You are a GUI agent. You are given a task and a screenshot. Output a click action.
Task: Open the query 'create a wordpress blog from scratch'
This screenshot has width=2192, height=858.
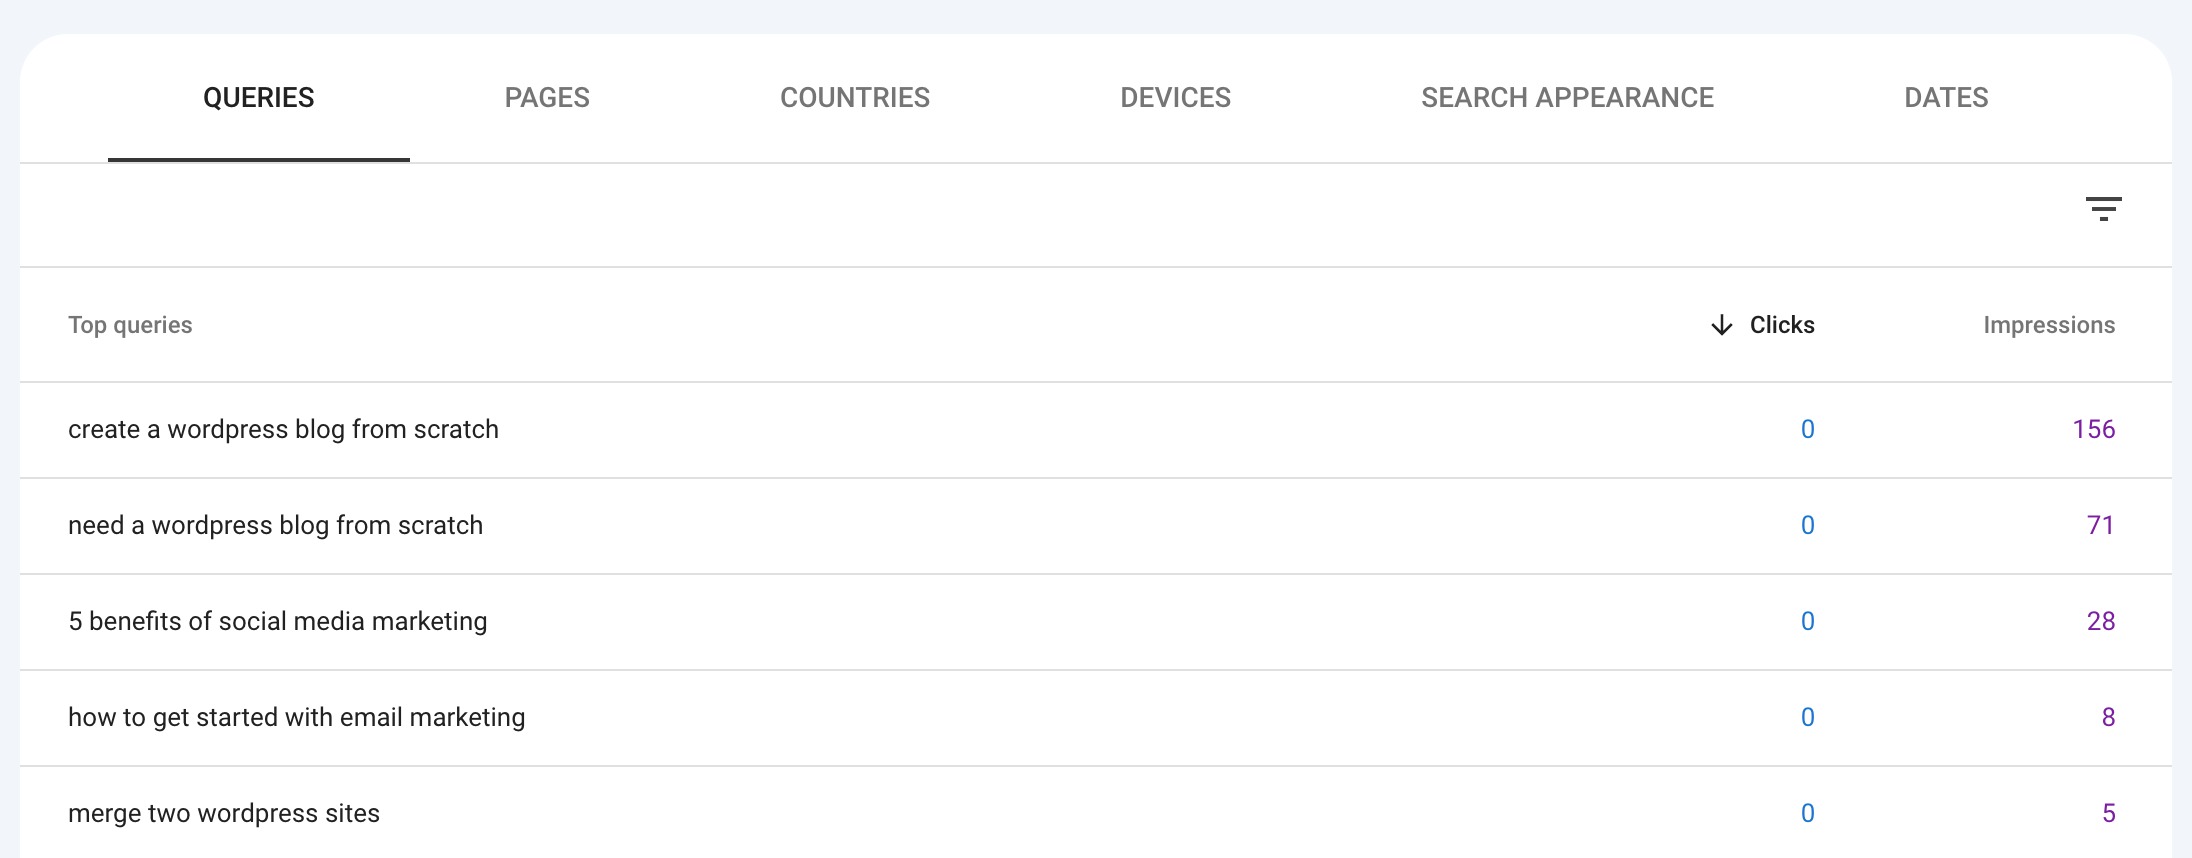[283, 429]
